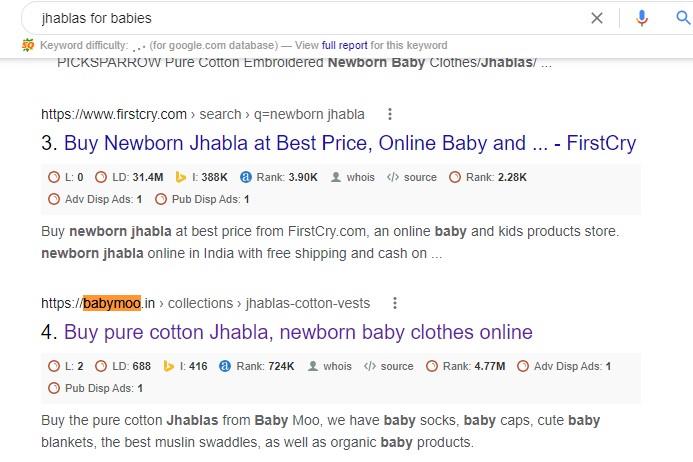Click the blue search magnifier icon
The height and width of the screenshot is (462, 693).
[683, 18]
